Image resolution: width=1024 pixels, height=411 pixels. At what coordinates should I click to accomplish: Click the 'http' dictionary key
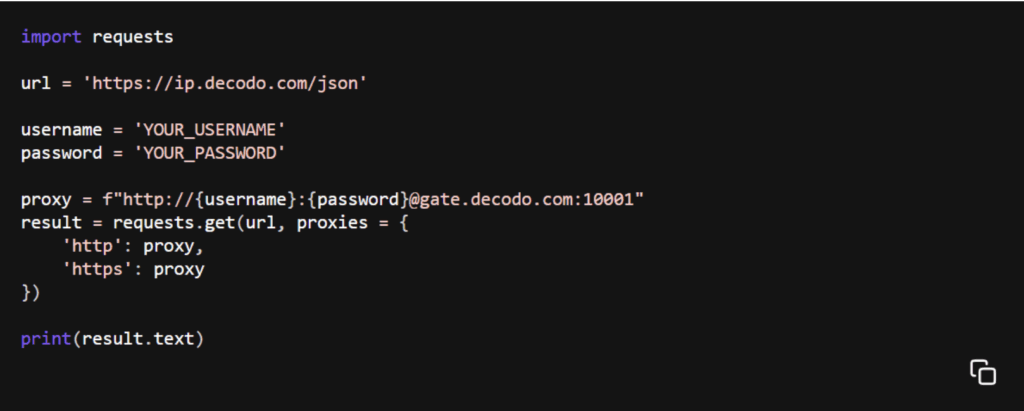pos(87,246)
